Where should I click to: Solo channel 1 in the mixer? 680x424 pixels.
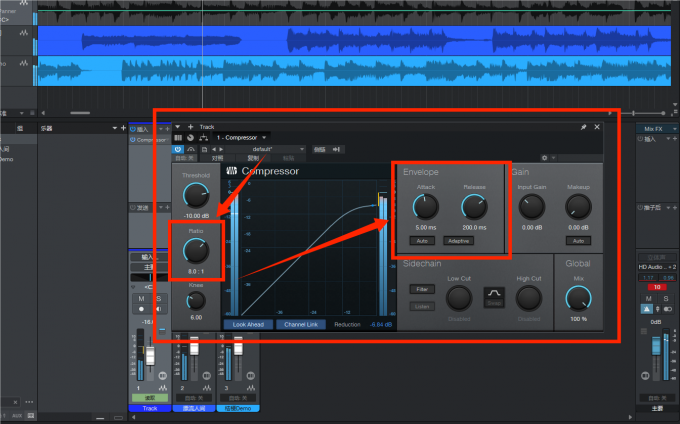click(x=157, y=299)
